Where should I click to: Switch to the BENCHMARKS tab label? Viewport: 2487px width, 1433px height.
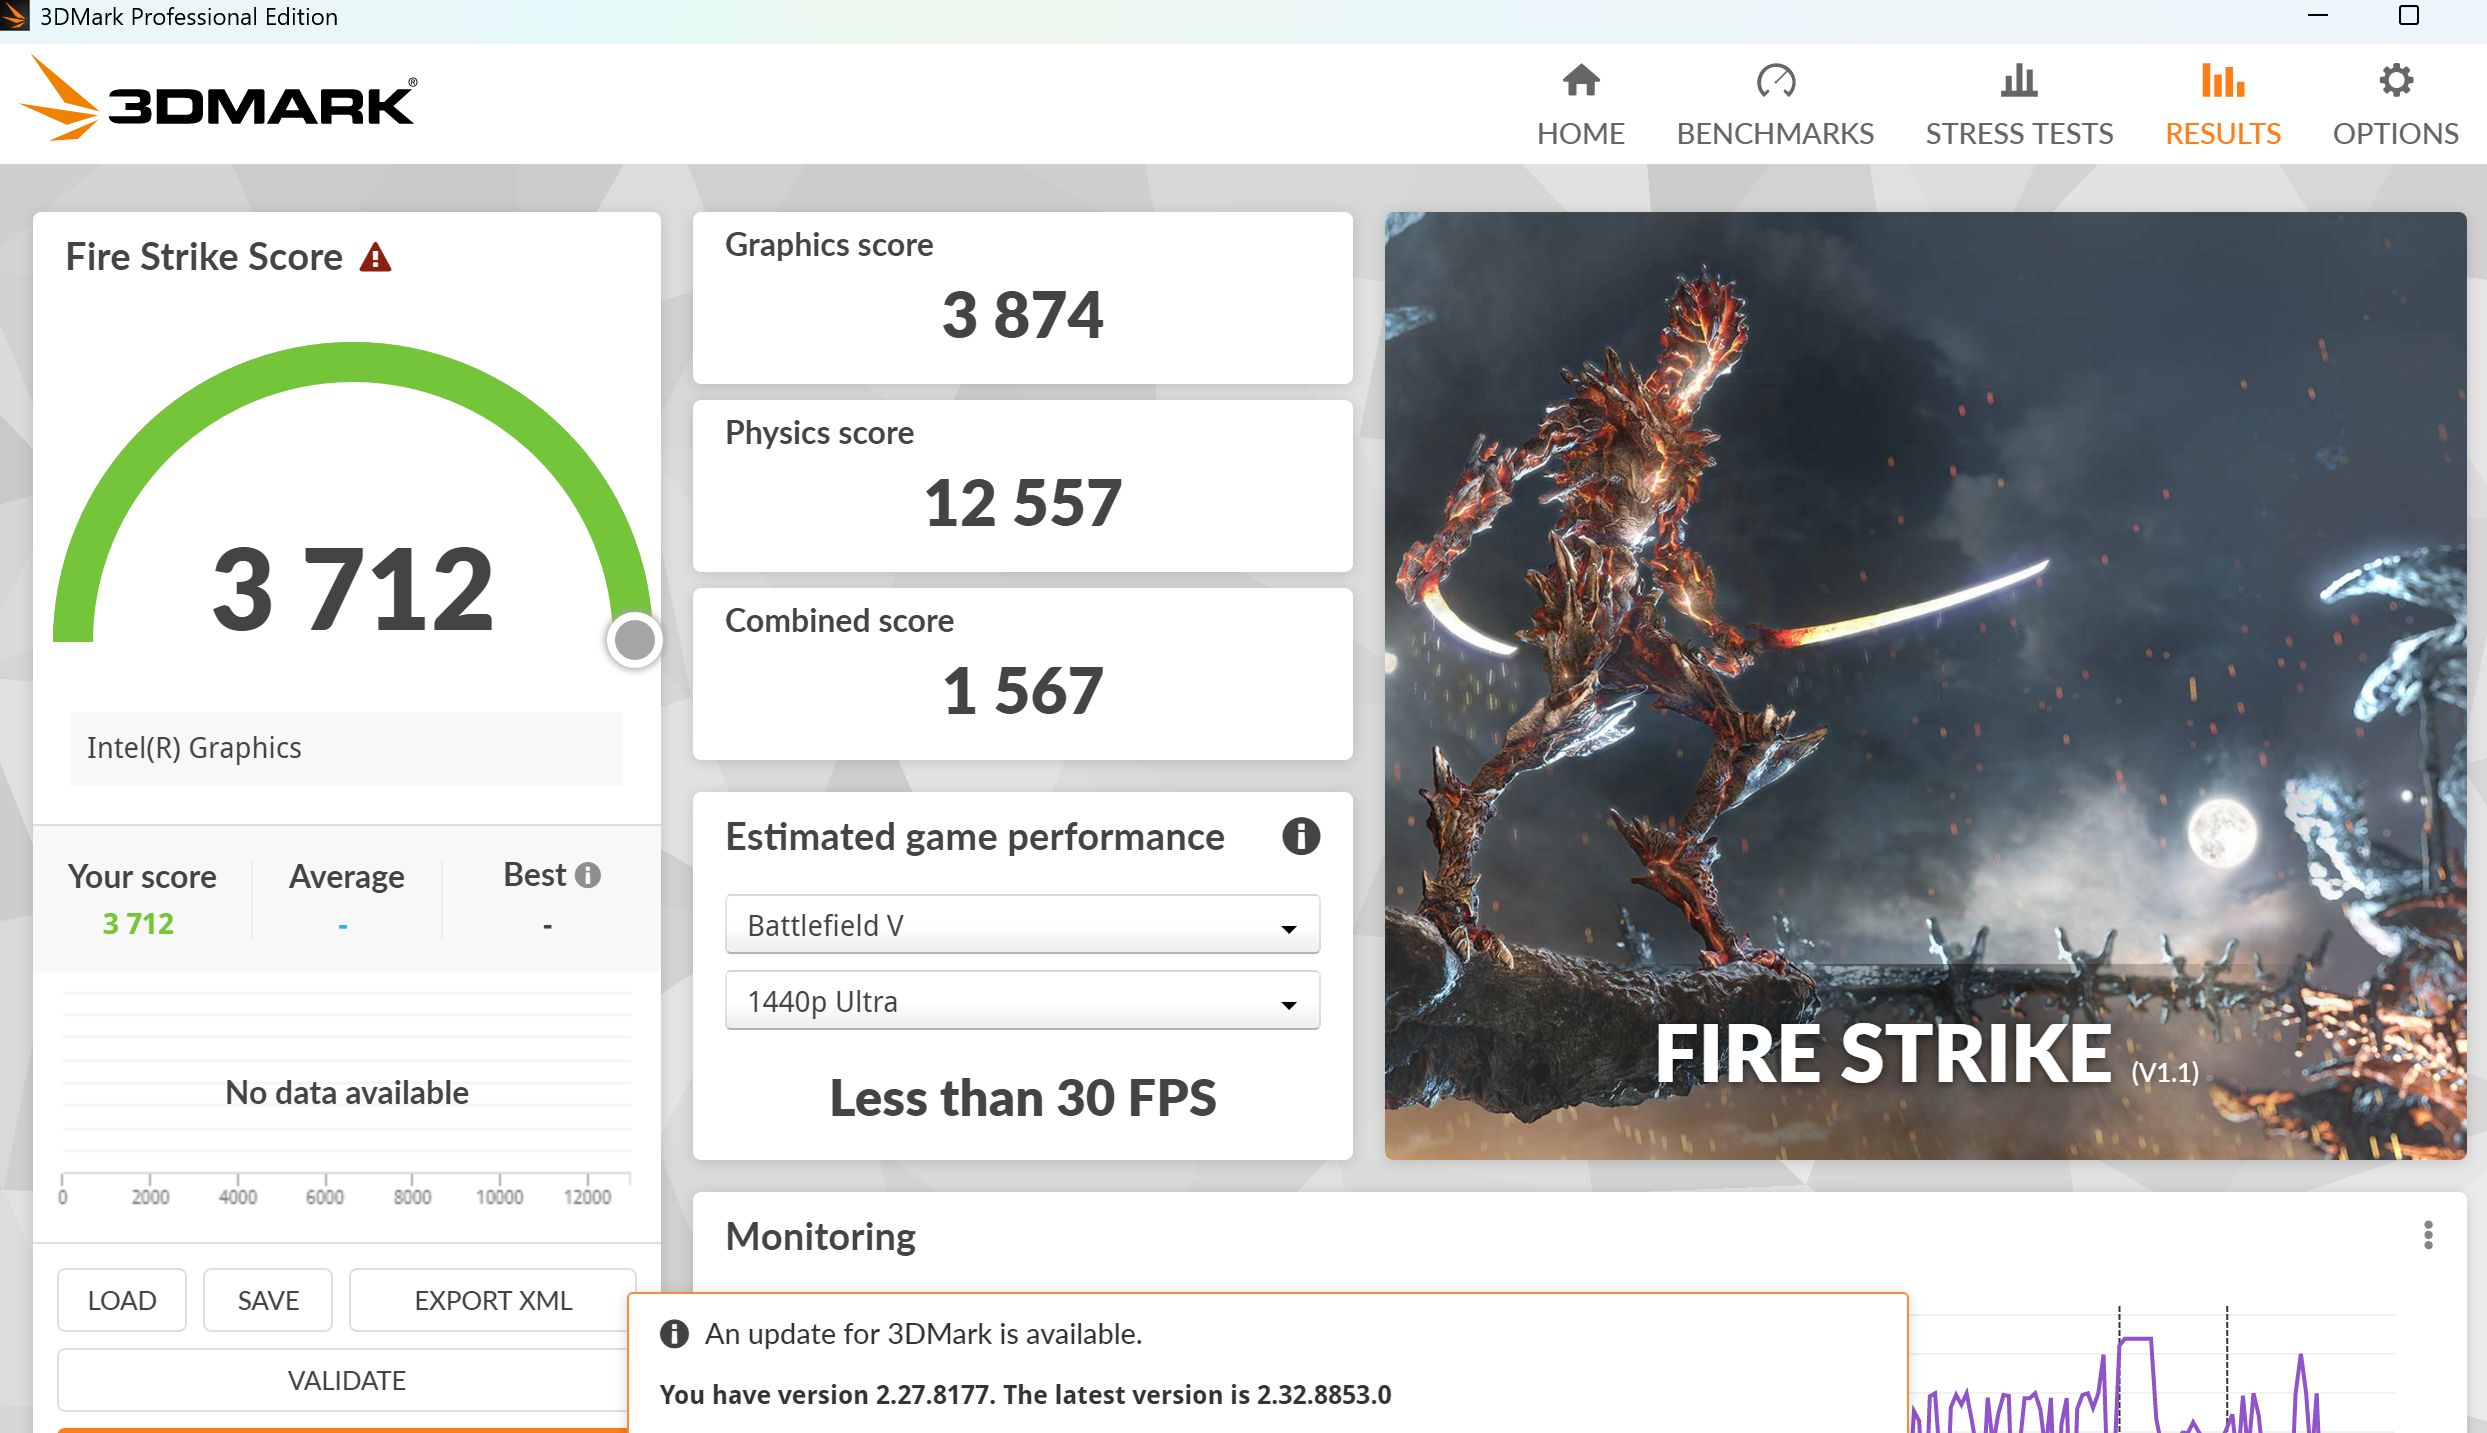tap(1775, 134)
